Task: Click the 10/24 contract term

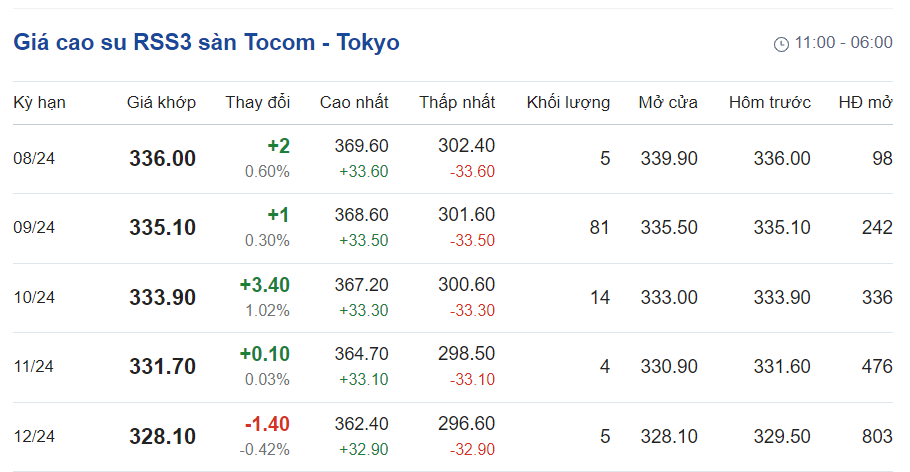Action: click(34, 297)
